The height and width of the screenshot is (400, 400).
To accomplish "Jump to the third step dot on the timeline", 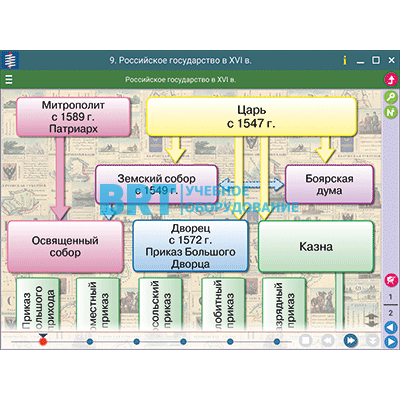I will pos(136,342).
